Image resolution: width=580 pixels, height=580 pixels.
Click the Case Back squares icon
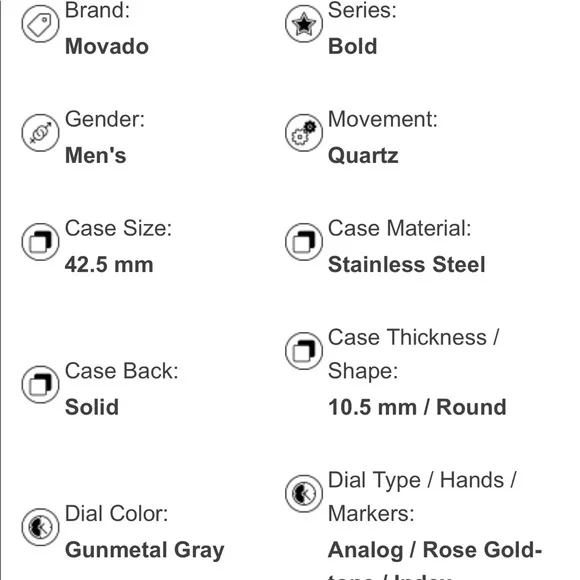pos(40,384)
